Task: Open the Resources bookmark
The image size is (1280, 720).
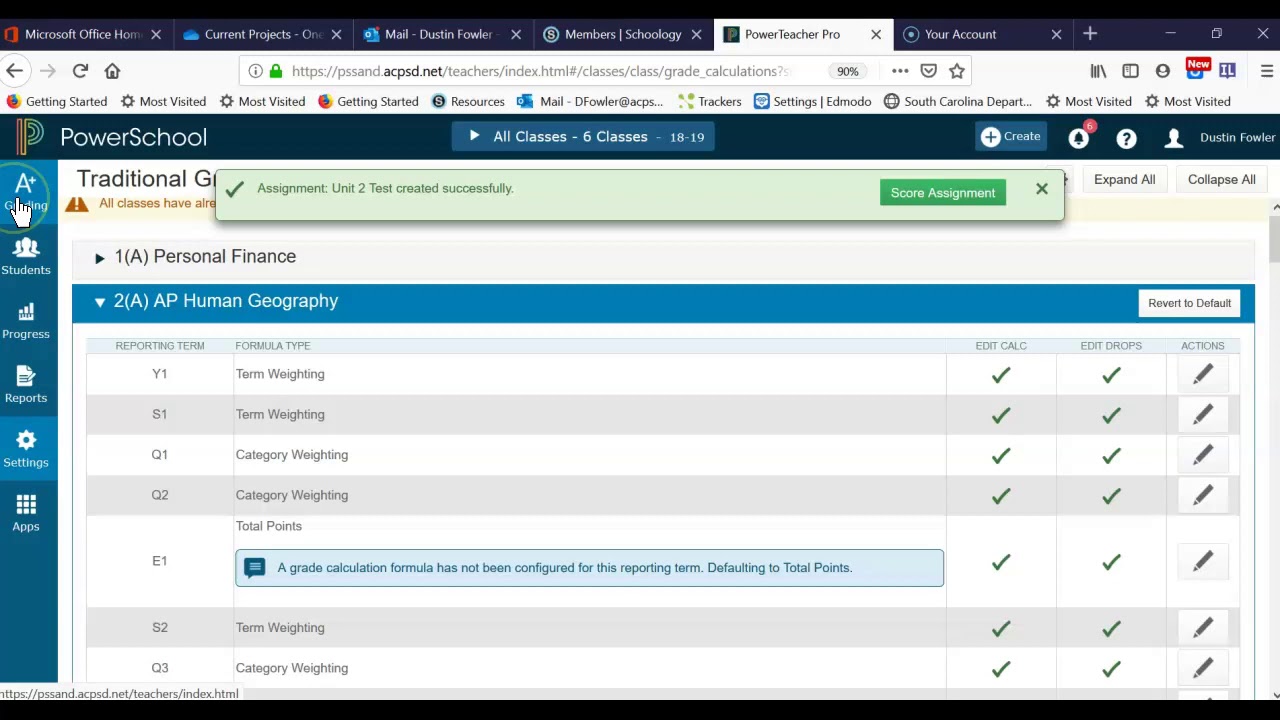Action: (x=468, y=101)
